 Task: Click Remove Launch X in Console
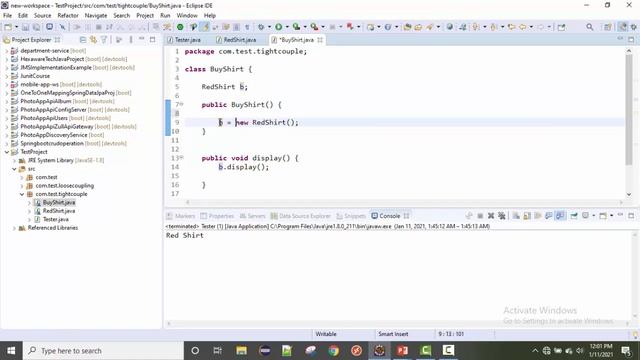pyautogui.click(x=491, y=216)
